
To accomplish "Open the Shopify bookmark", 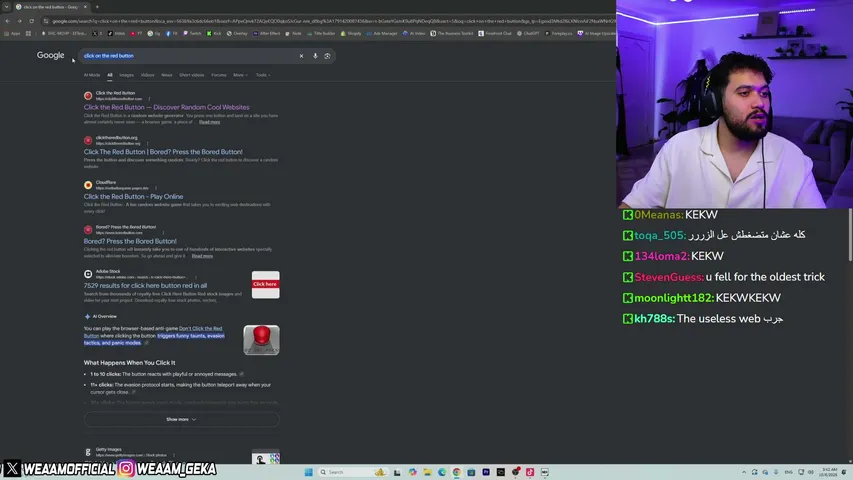I will pos(351,33).
